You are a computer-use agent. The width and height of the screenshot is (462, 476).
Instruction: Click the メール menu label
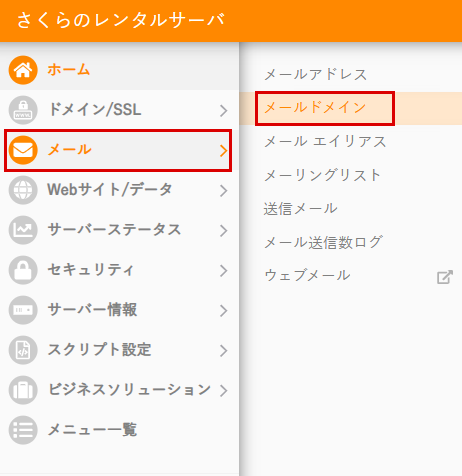point(69,150)
